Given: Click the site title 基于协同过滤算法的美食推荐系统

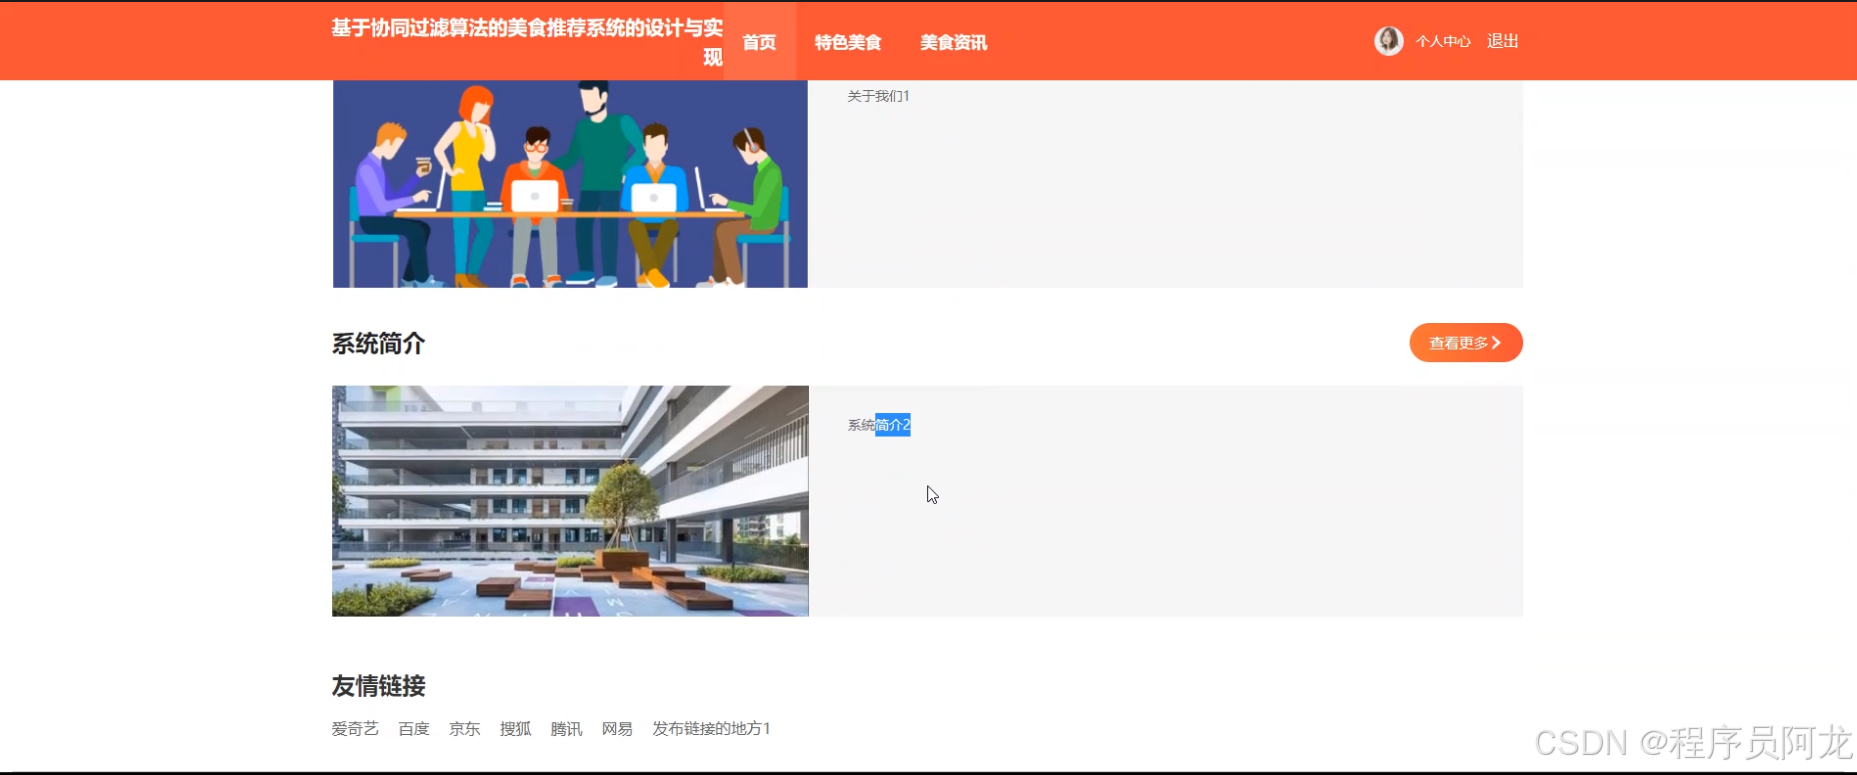Looking at the screenshot, I should [x=527, y=42].
